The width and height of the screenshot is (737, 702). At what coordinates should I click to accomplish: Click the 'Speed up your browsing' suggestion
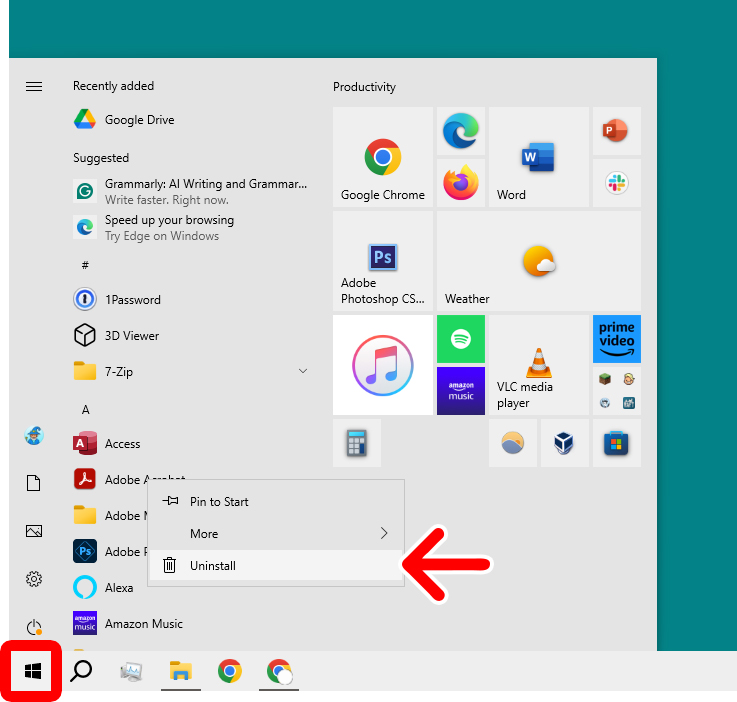click(x=190, y=227)
